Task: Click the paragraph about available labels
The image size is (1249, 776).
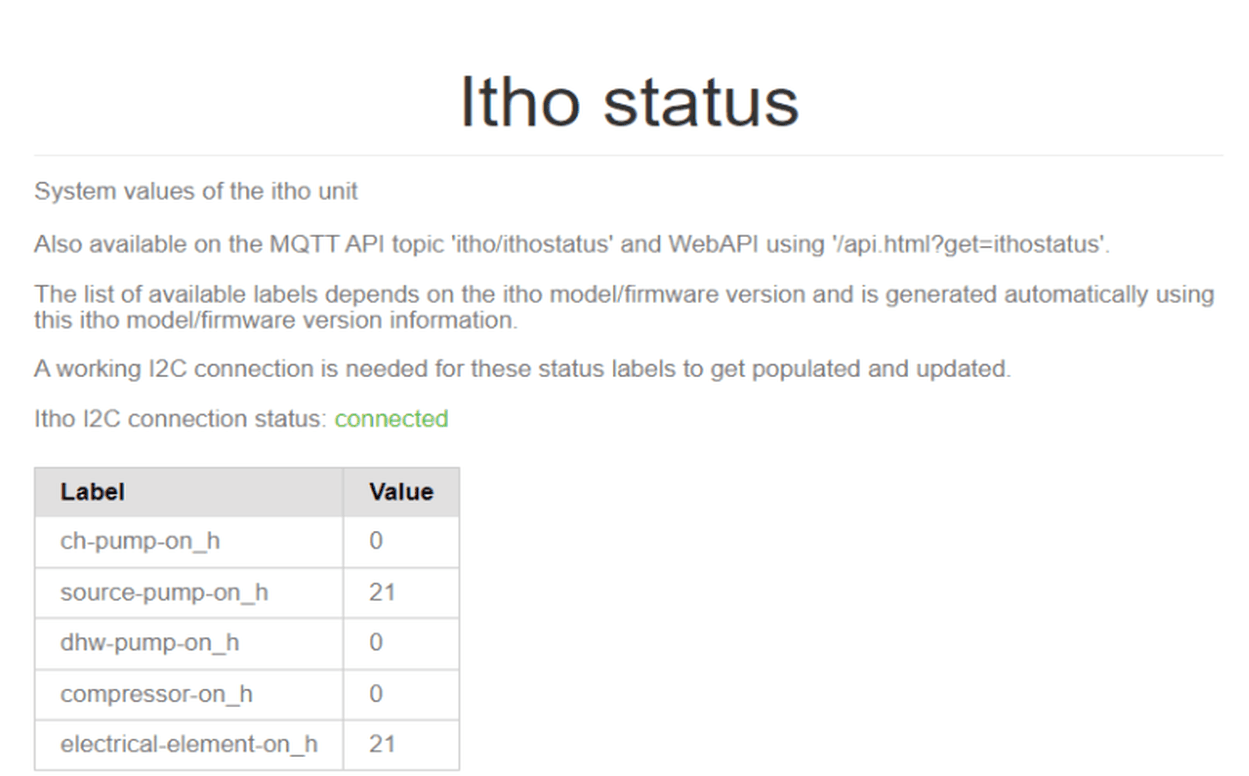Action: coord(624,307)
